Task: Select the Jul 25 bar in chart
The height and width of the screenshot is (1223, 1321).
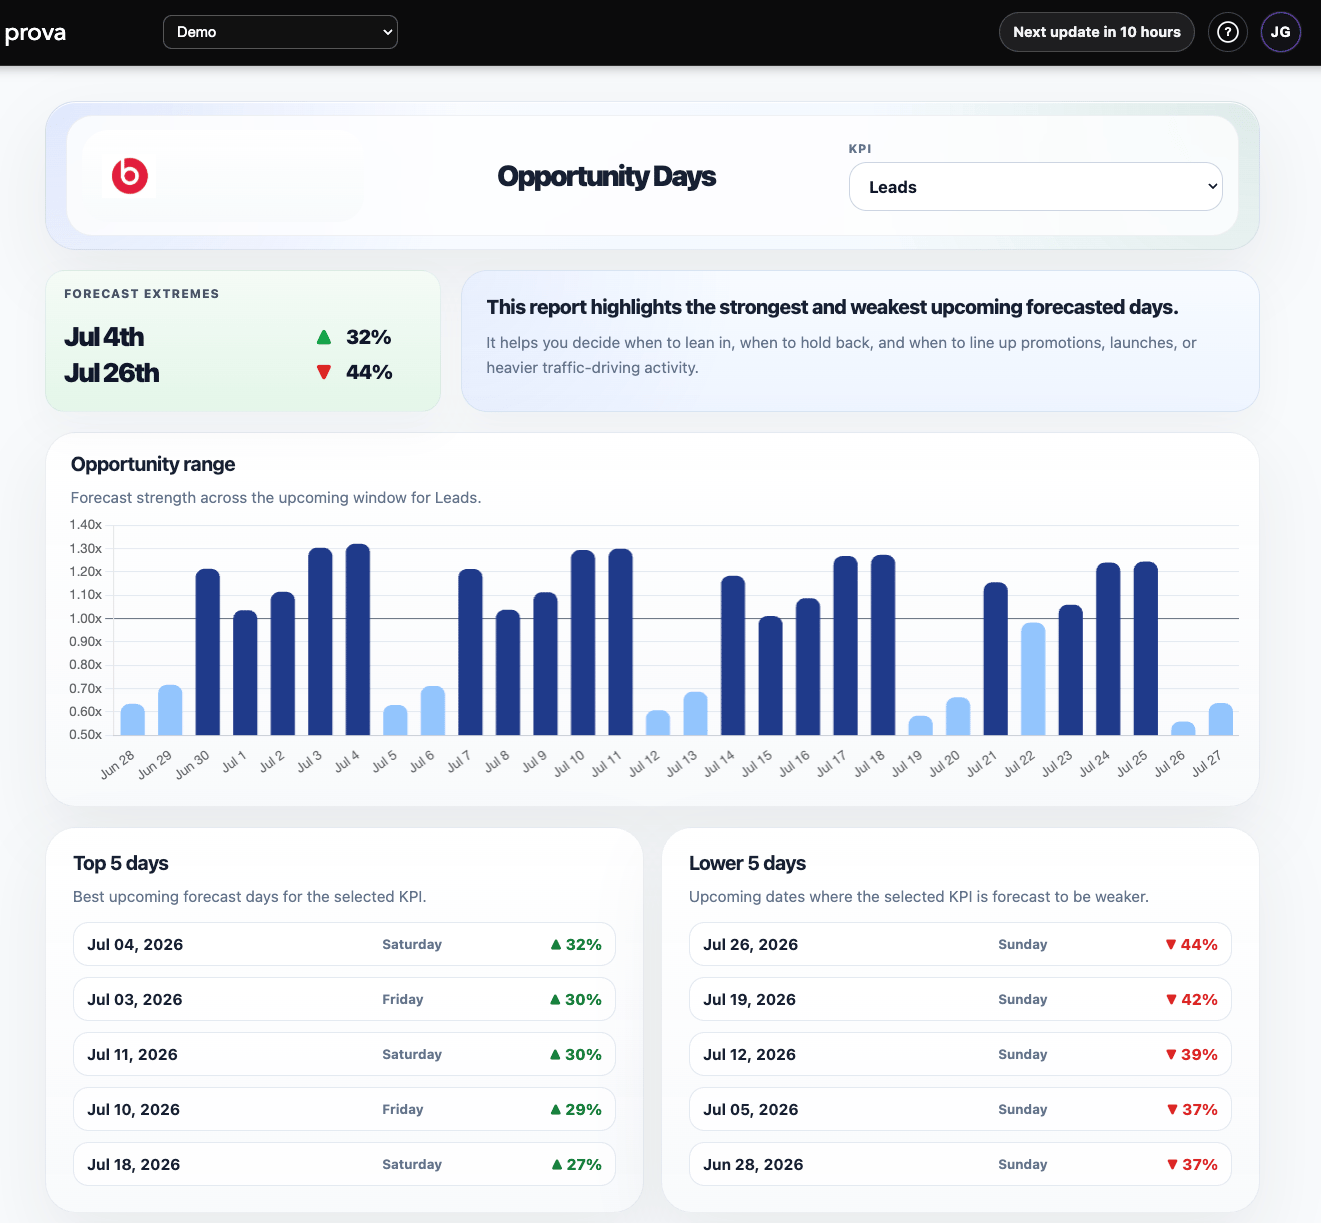Action: [1146, 648]
